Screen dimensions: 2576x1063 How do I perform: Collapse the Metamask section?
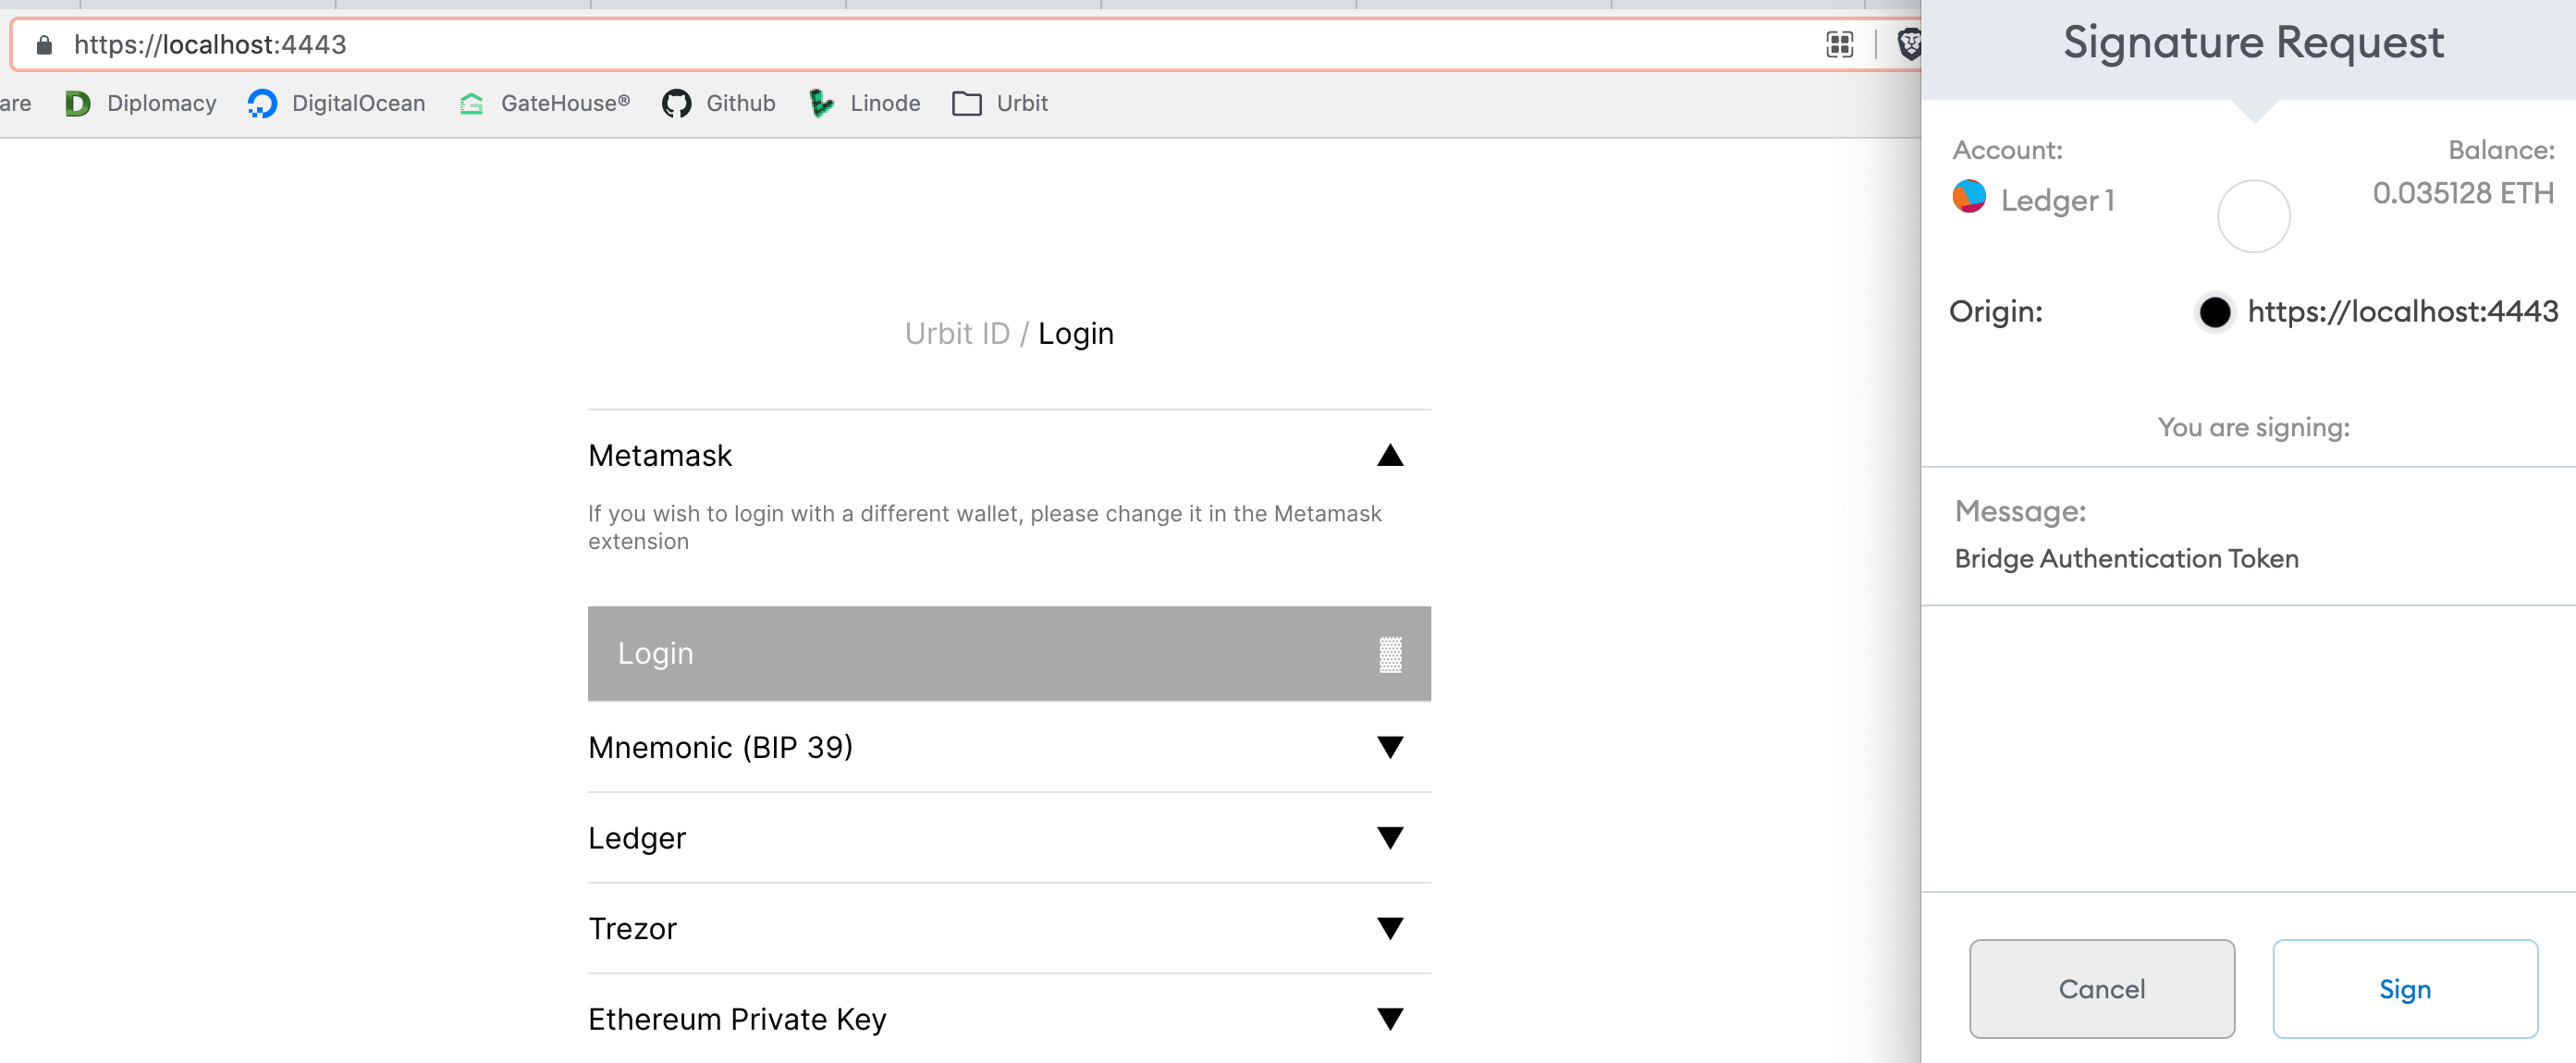(1390, 455)
